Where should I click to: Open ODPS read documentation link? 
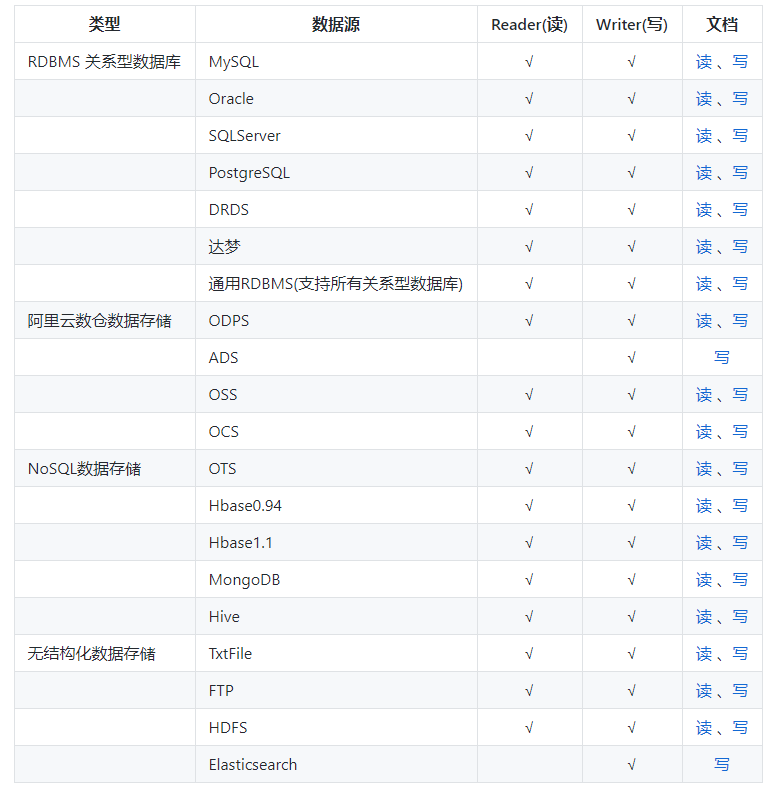(x=704, y=321)
